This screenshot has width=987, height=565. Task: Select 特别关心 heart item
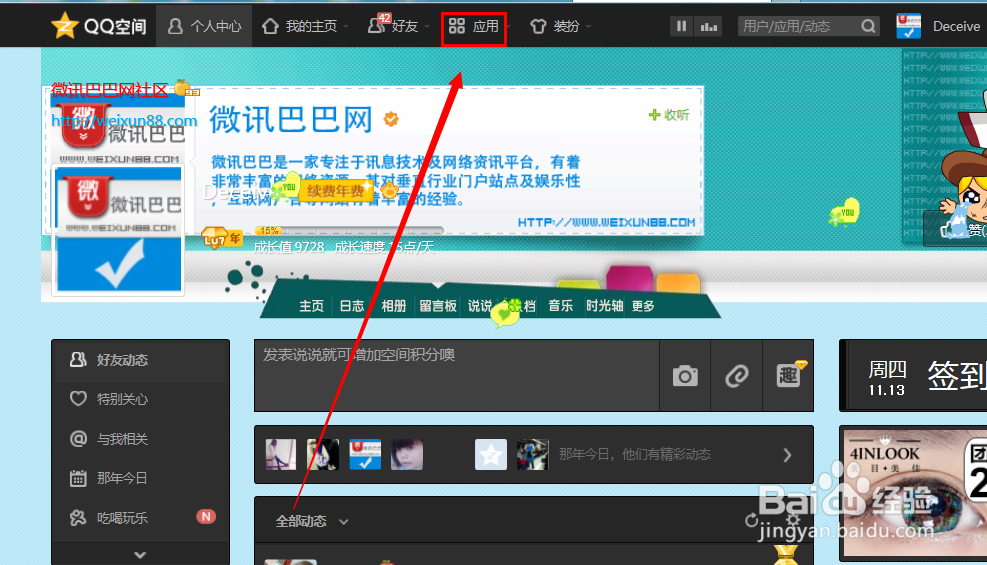pos(140,399)
